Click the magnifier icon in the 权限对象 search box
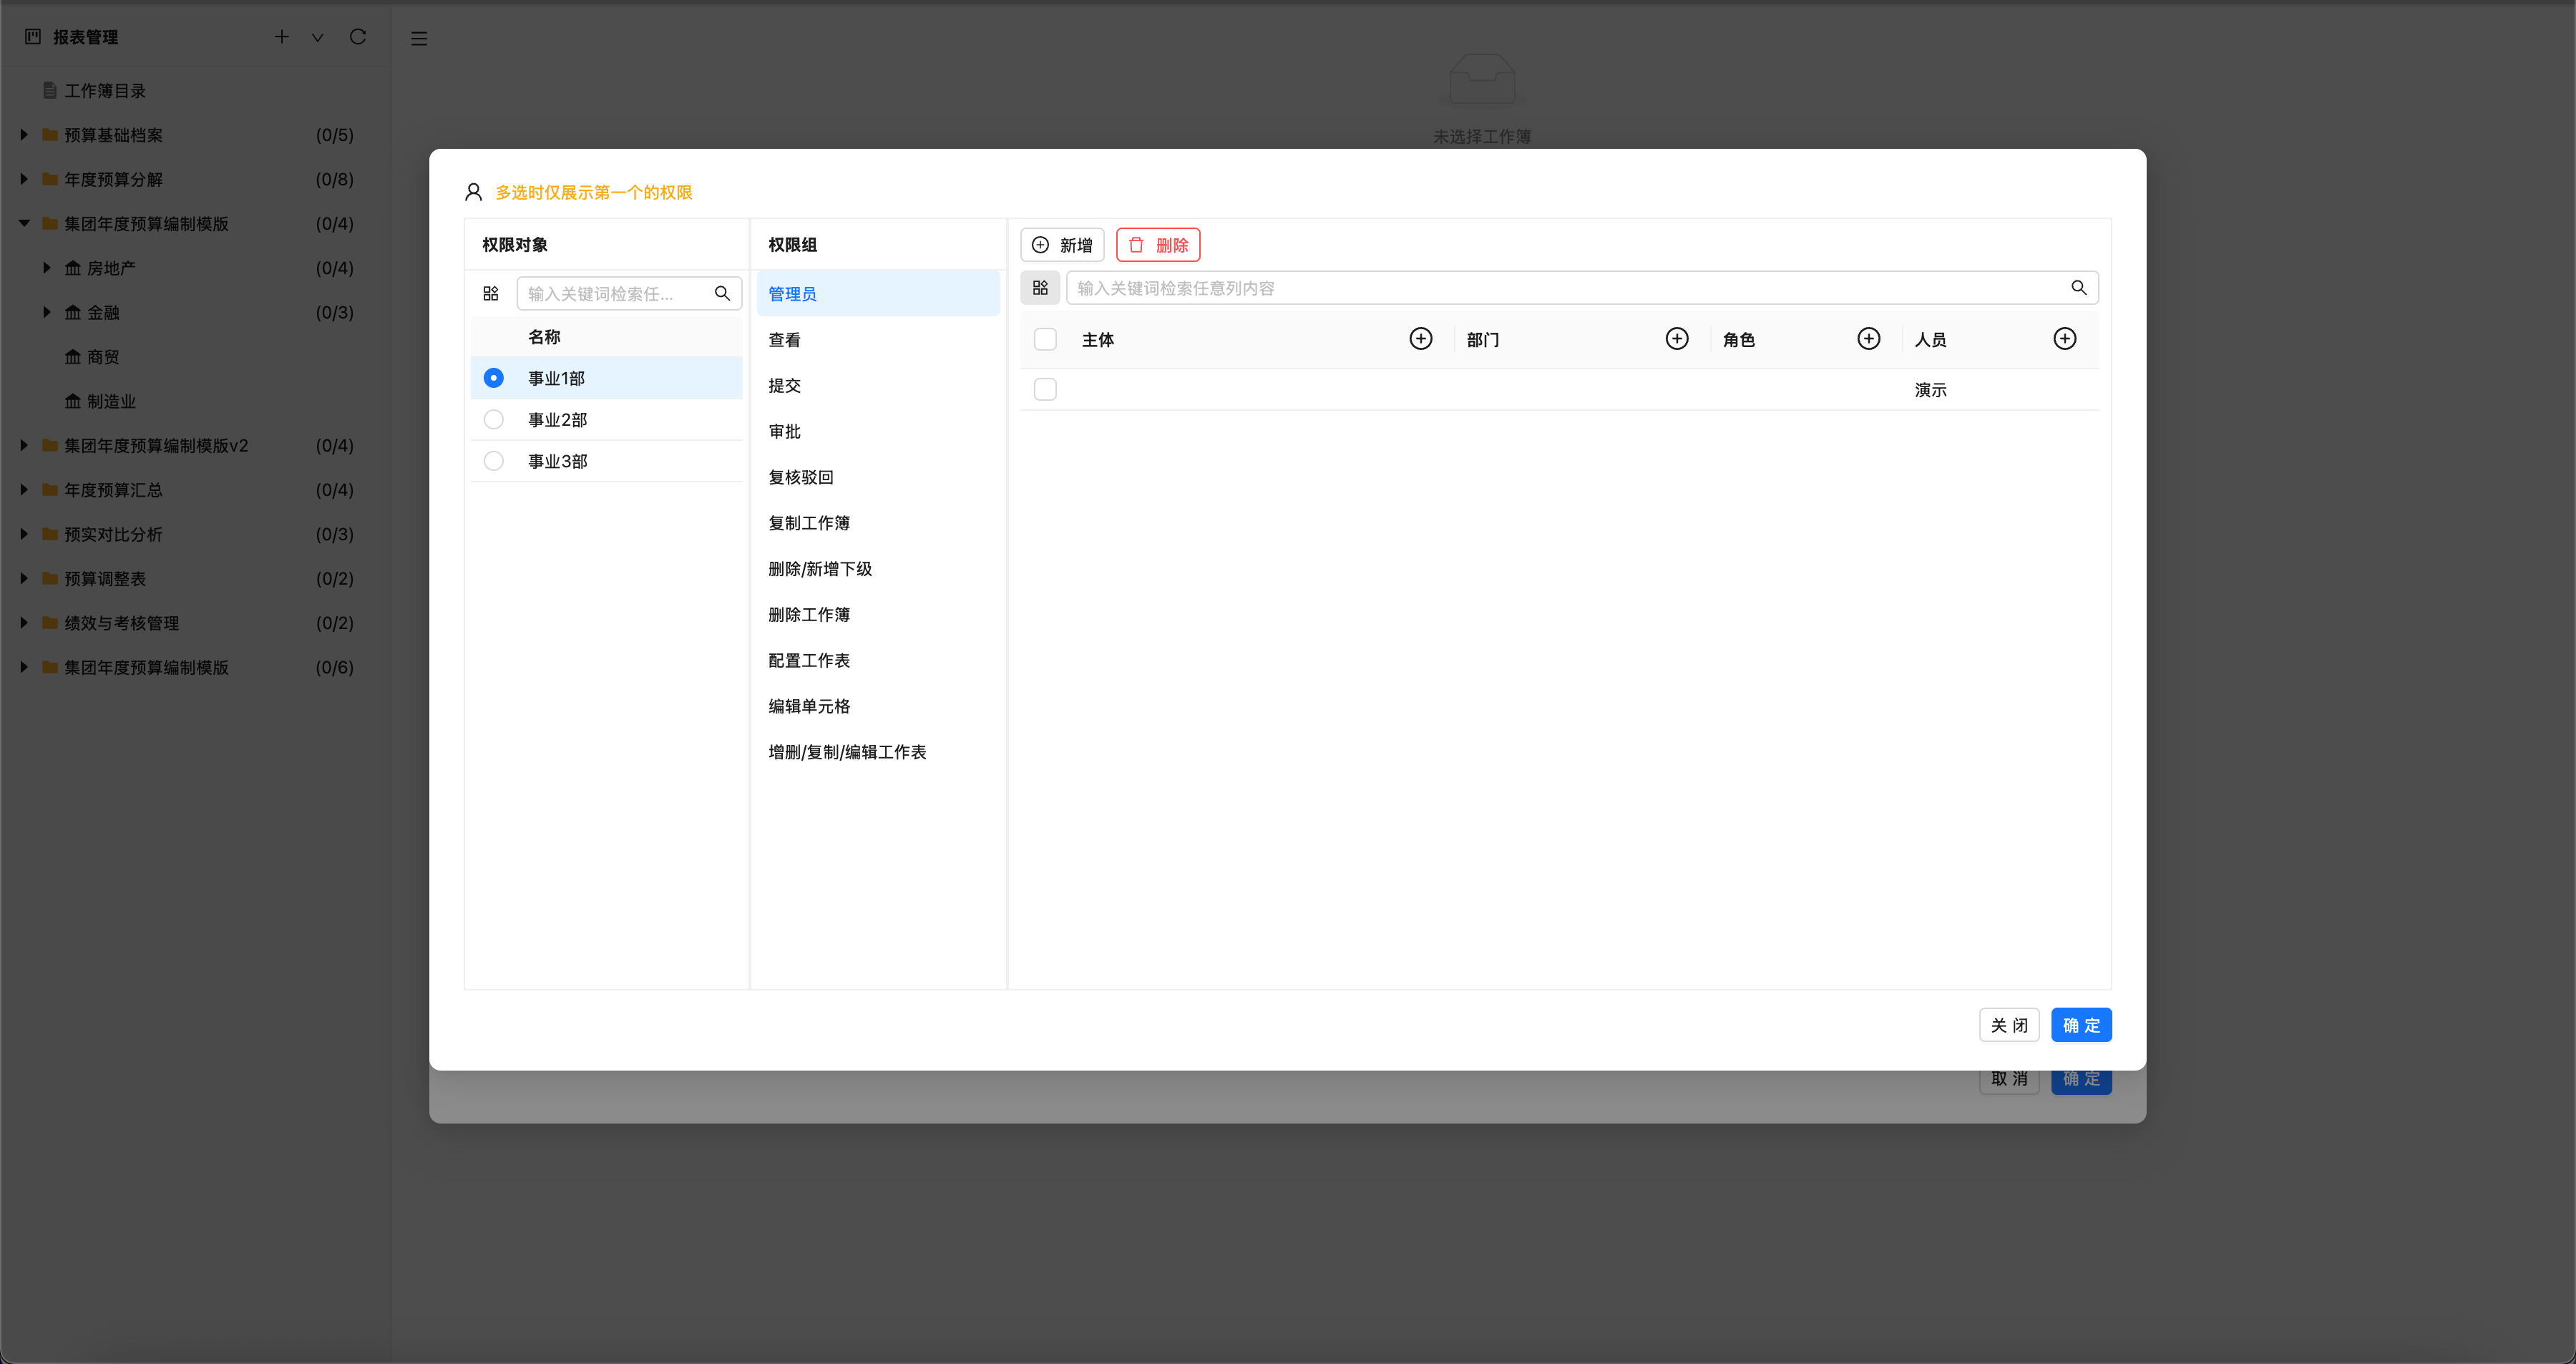The width and height of the screenshot is (2576, 1364). click(722, 293)
